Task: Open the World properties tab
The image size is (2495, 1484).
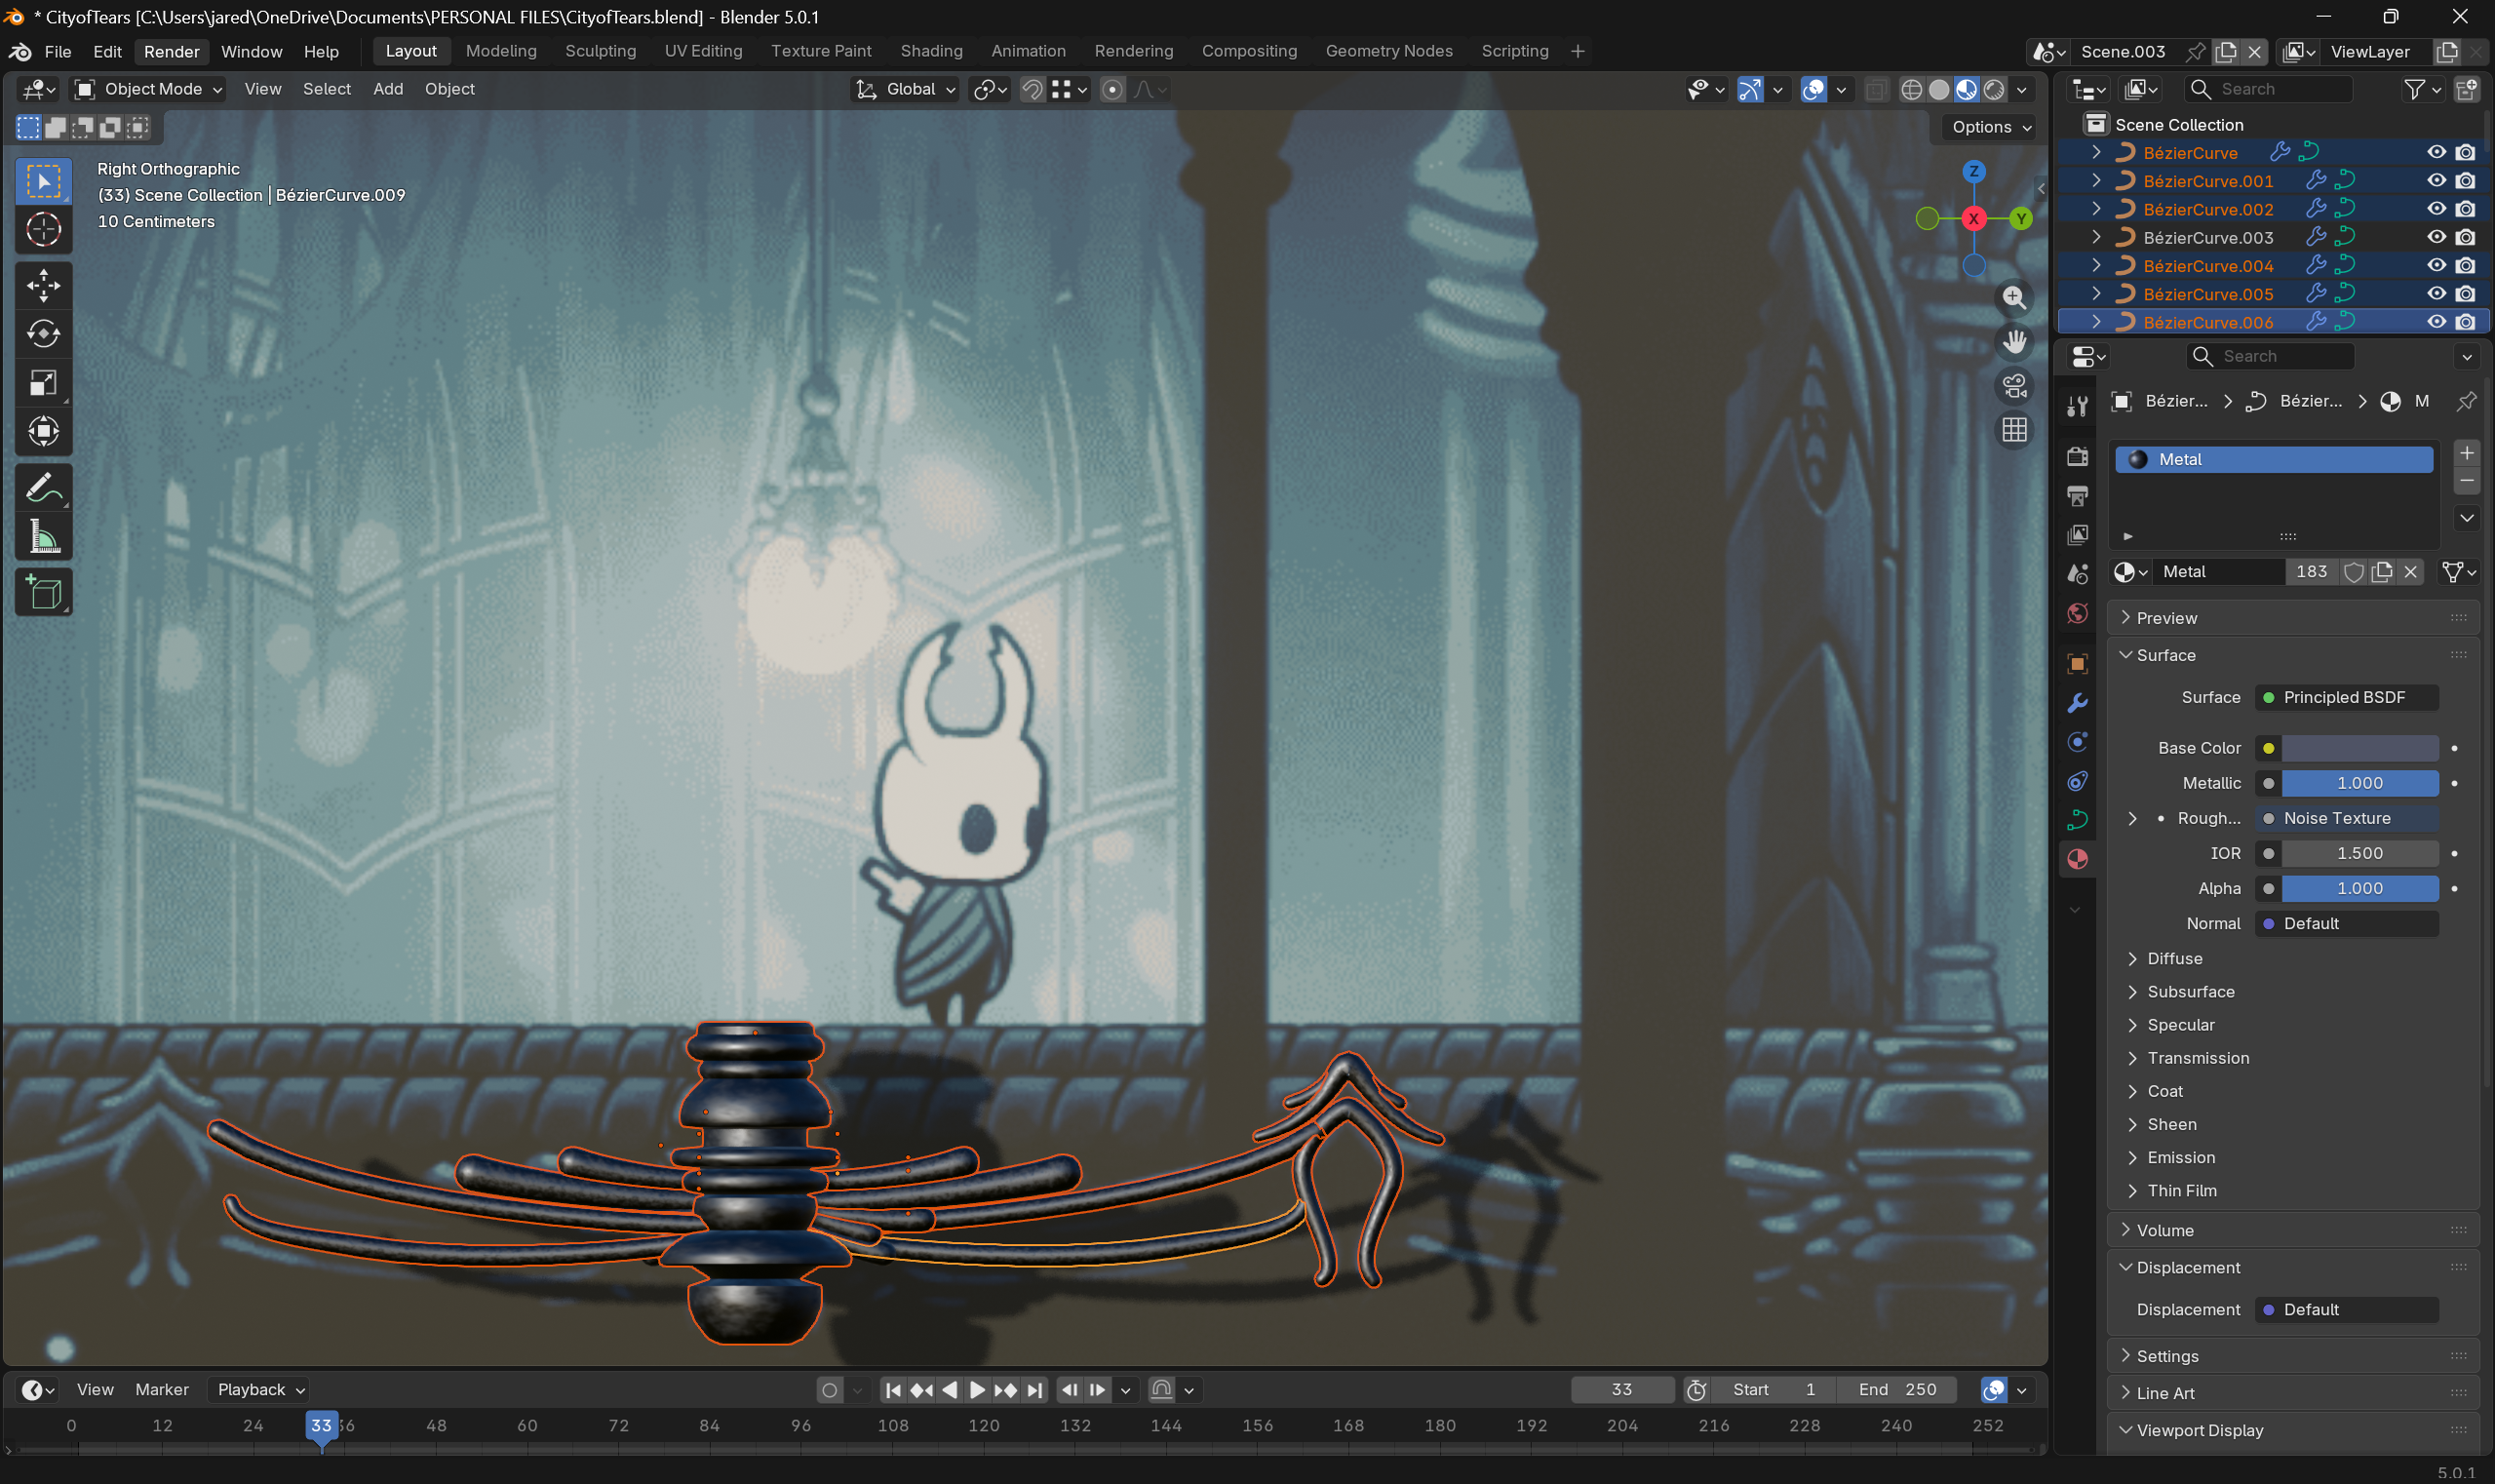Action: pyautogui.click(x=2077, y=613)
